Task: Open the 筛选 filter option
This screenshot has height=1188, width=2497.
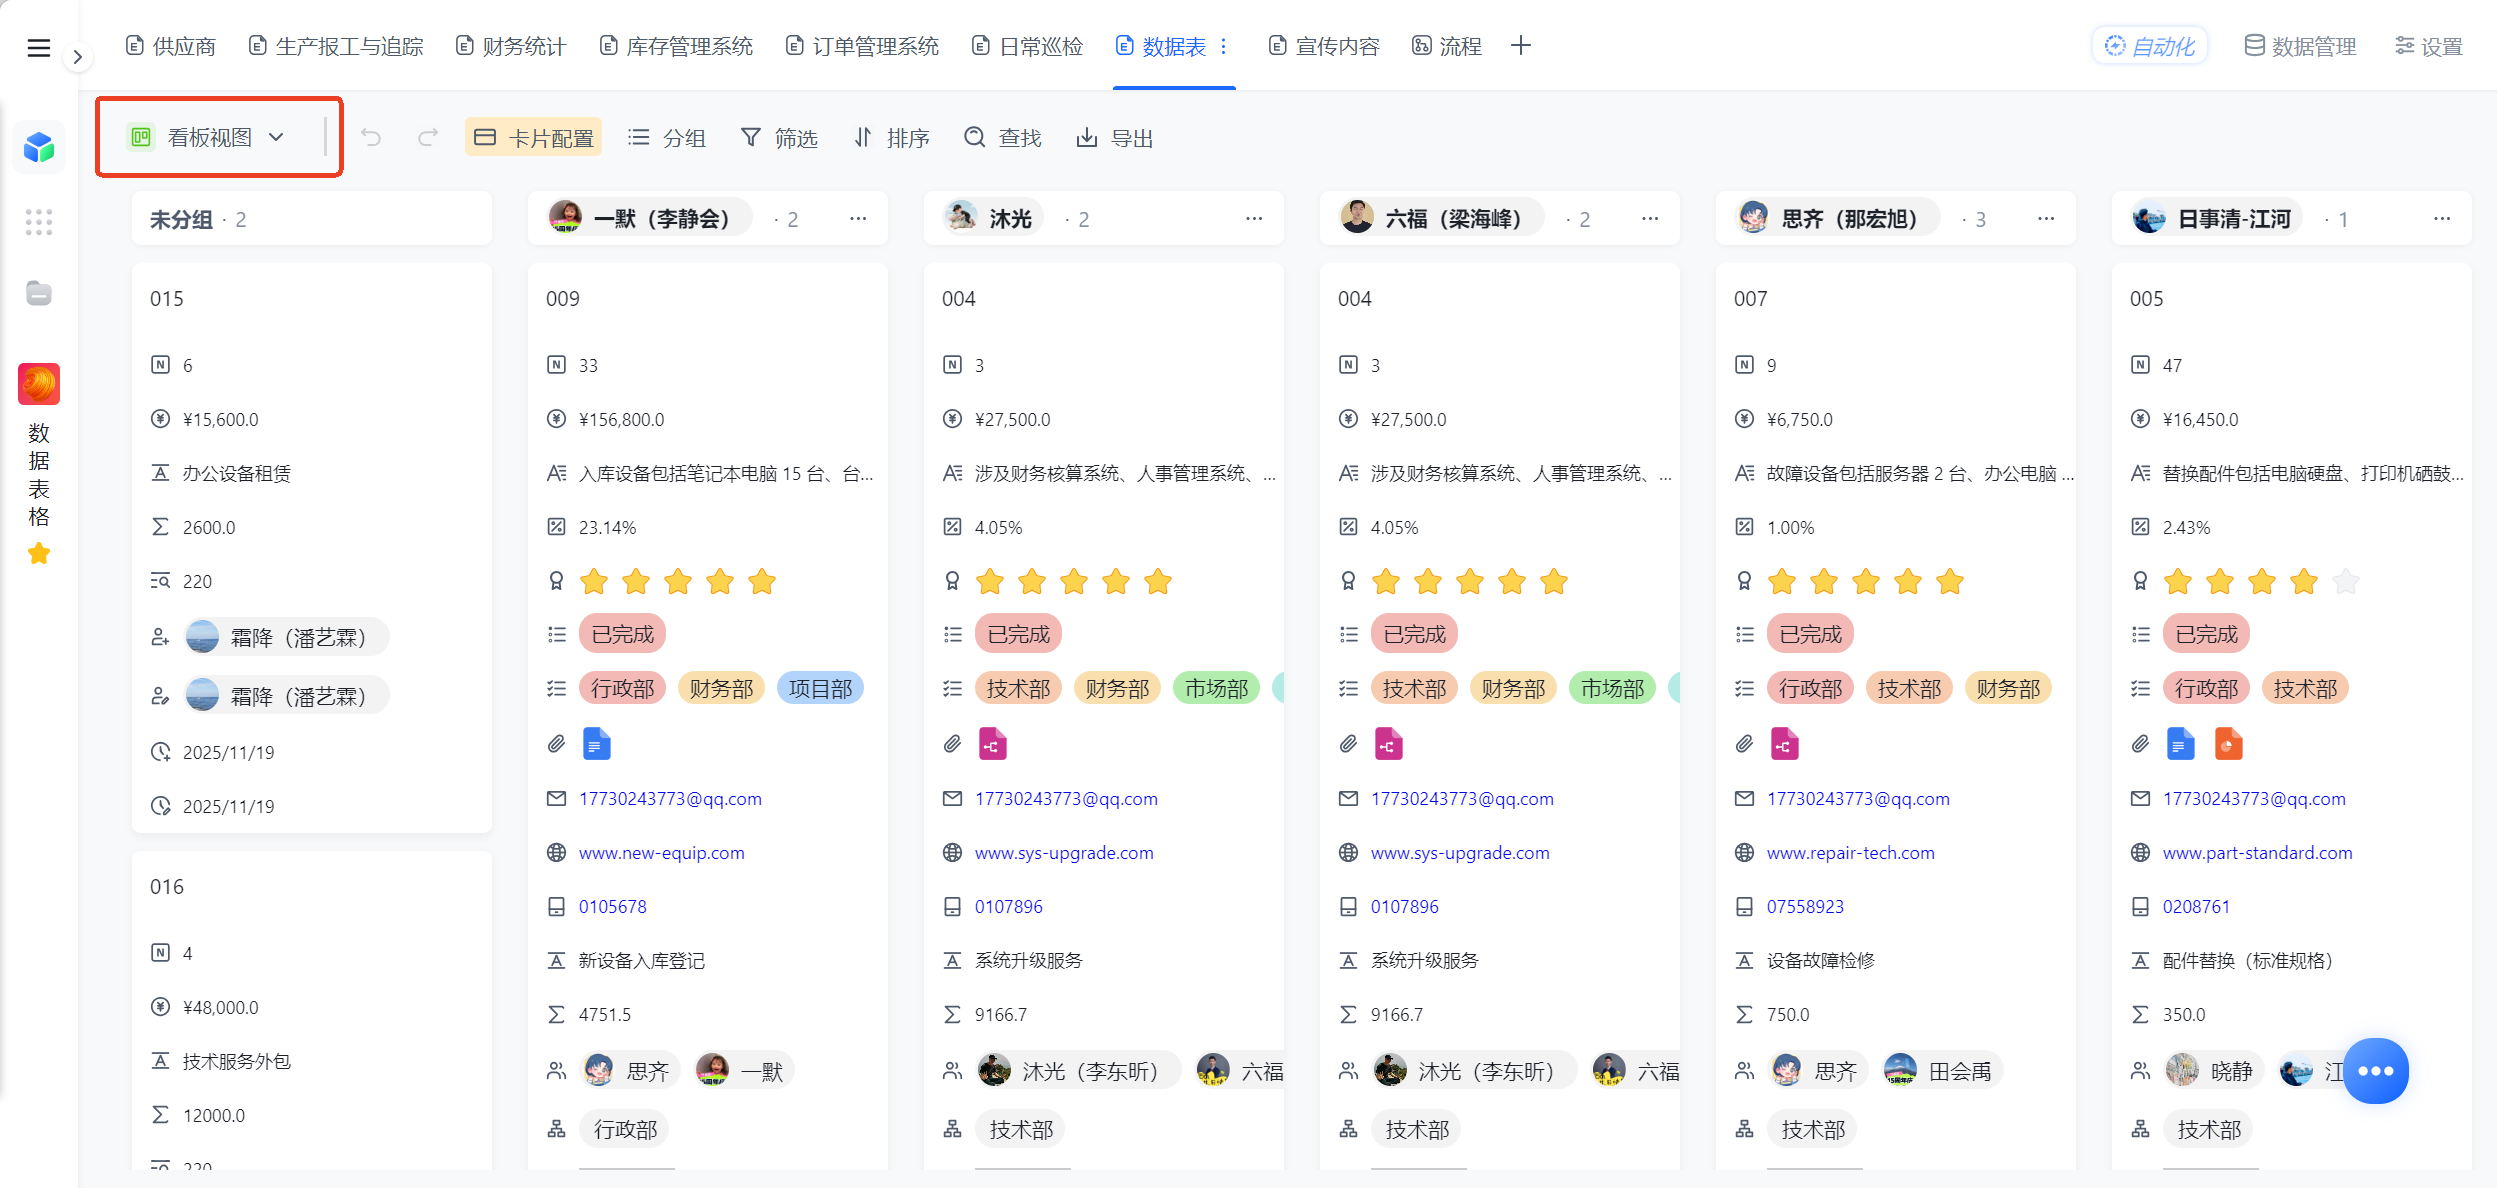Action: click(x=779, y=137)
